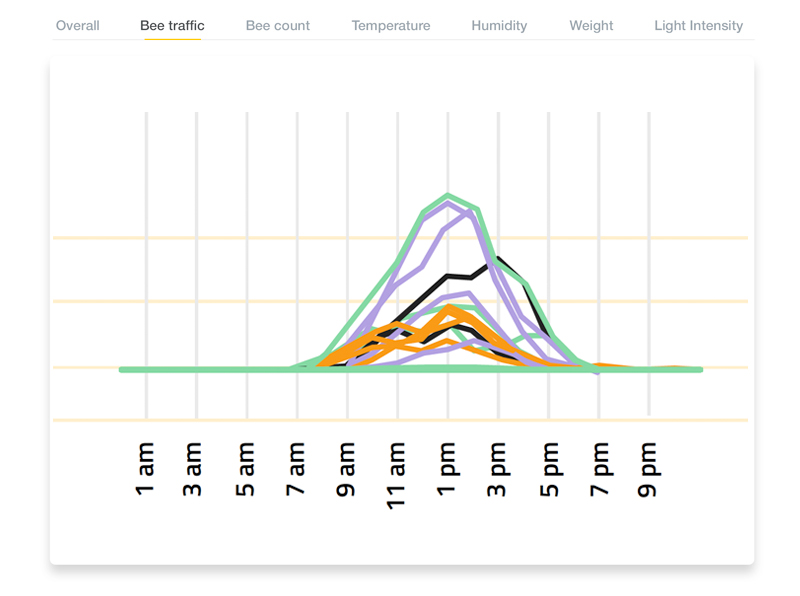Viewport: 800px width, 596px height.
Task: Switch to the Overall tab
Action: [x=77, y=25]
